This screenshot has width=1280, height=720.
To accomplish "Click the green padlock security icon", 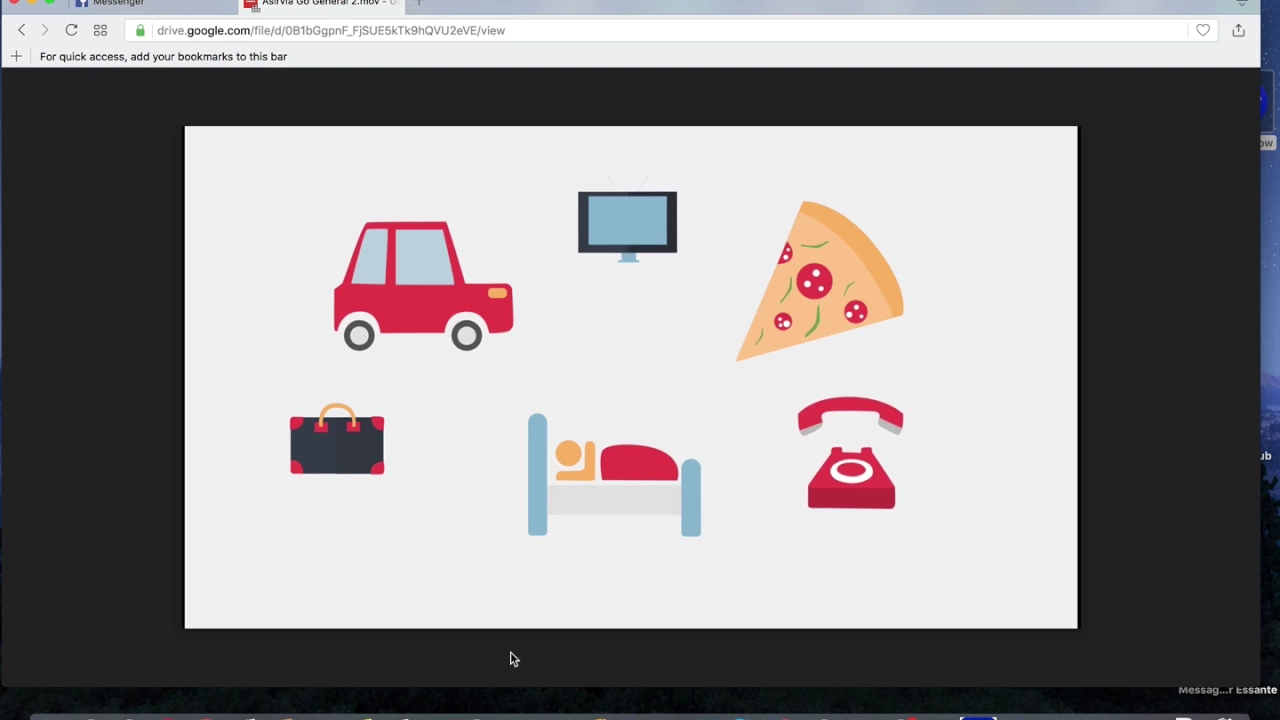I will coord(140,30).
